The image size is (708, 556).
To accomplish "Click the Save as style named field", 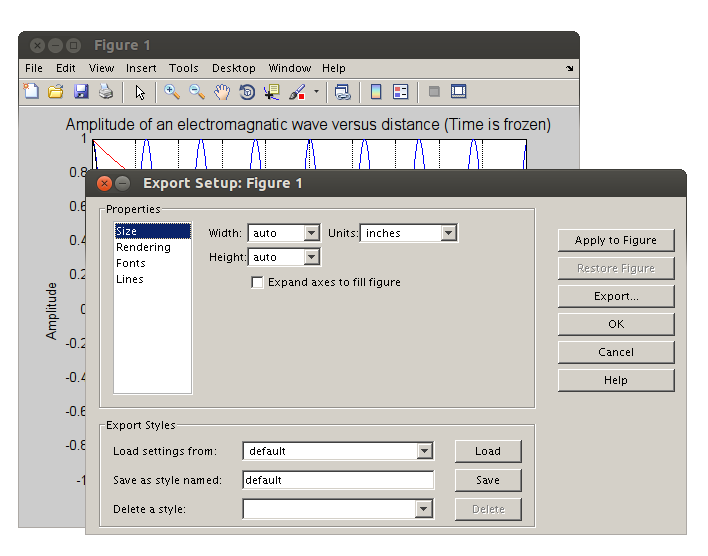I will pos(338,480).
